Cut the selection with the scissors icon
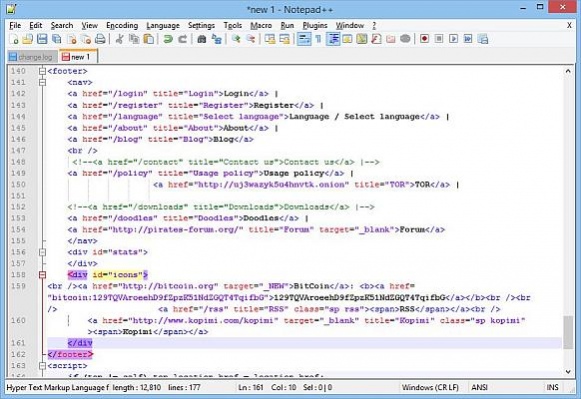581x399 pixels. click(x=119, y=39)
